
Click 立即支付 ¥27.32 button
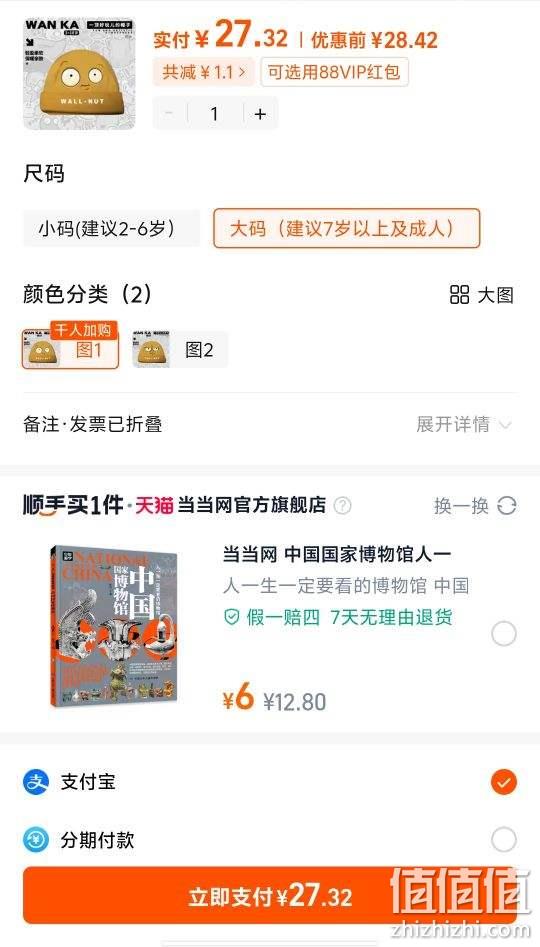coord(270,896)
